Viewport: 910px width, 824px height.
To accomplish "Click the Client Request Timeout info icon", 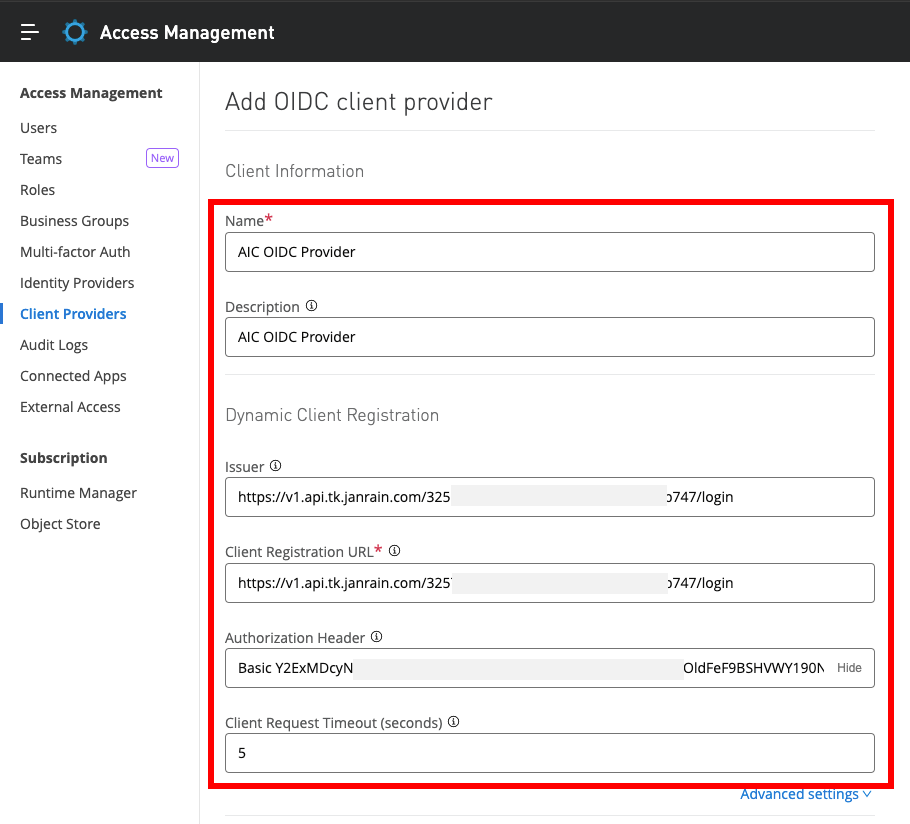I will pos(453,722).
